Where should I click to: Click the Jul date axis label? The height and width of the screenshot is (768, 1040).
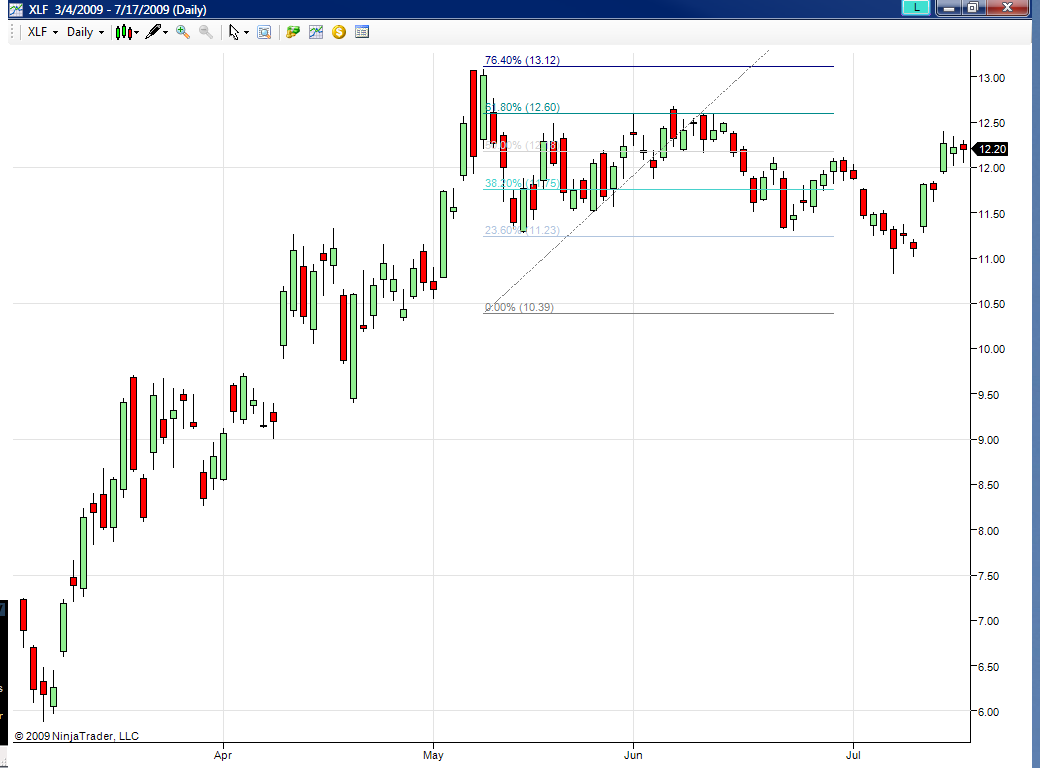853,755
